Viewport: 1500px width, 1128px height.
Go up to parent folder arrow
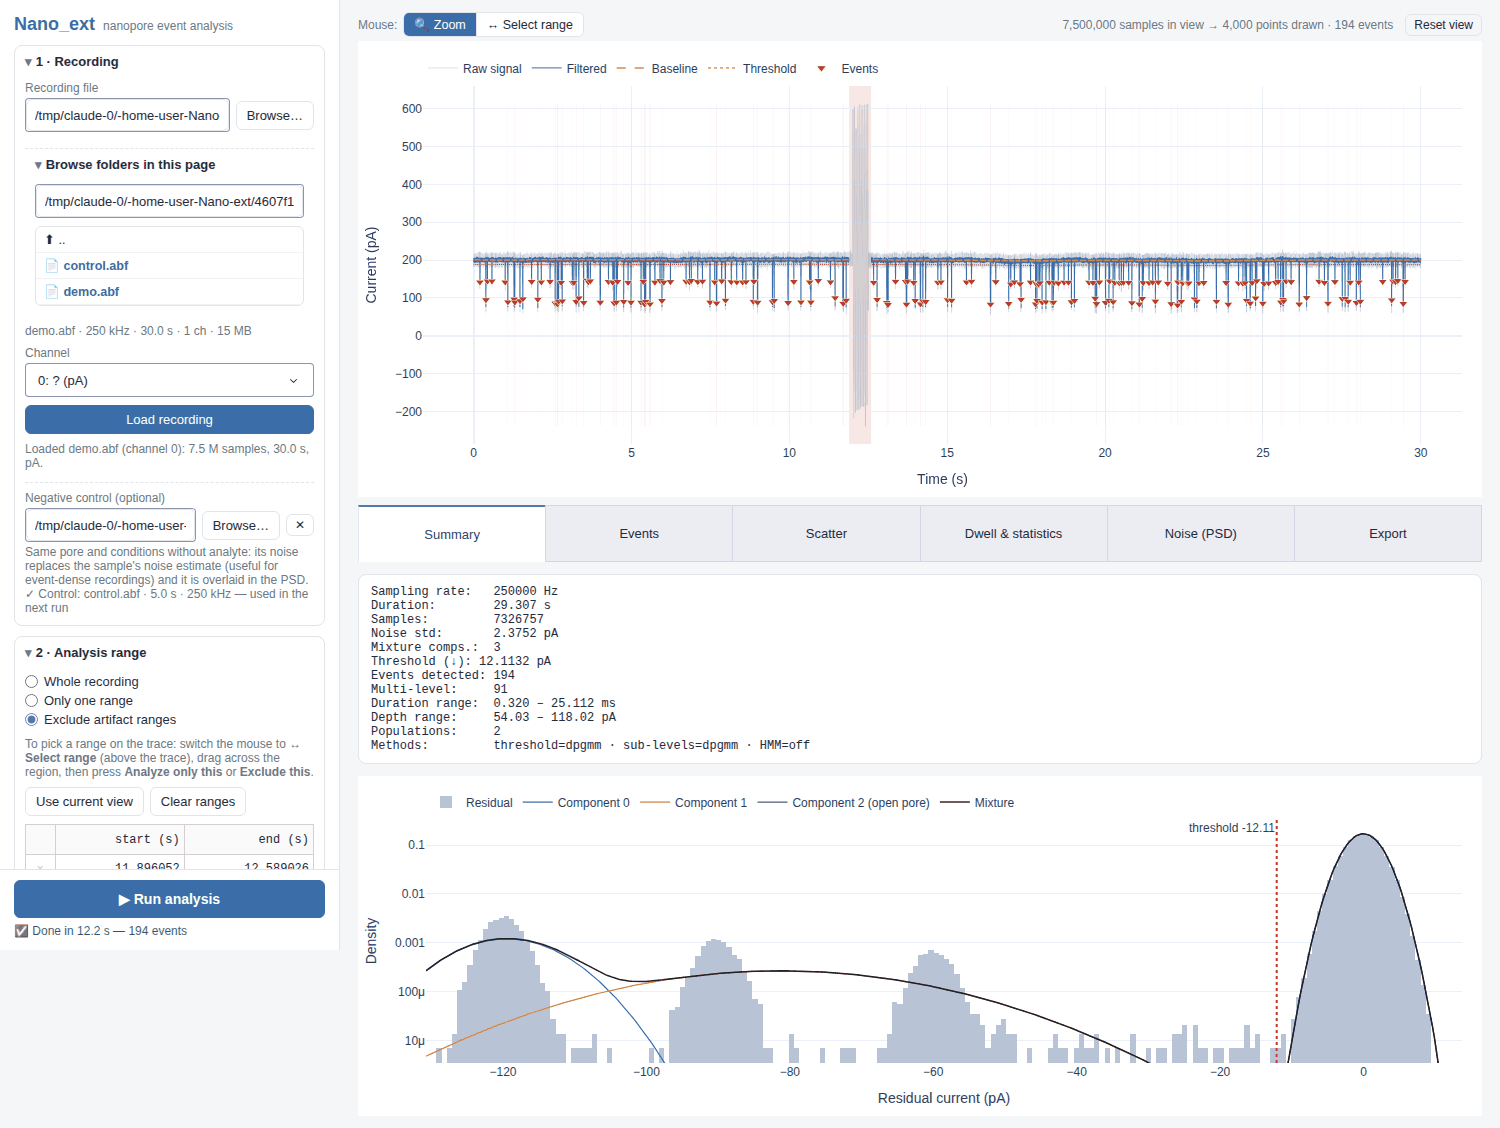click(x=50, y=240)
